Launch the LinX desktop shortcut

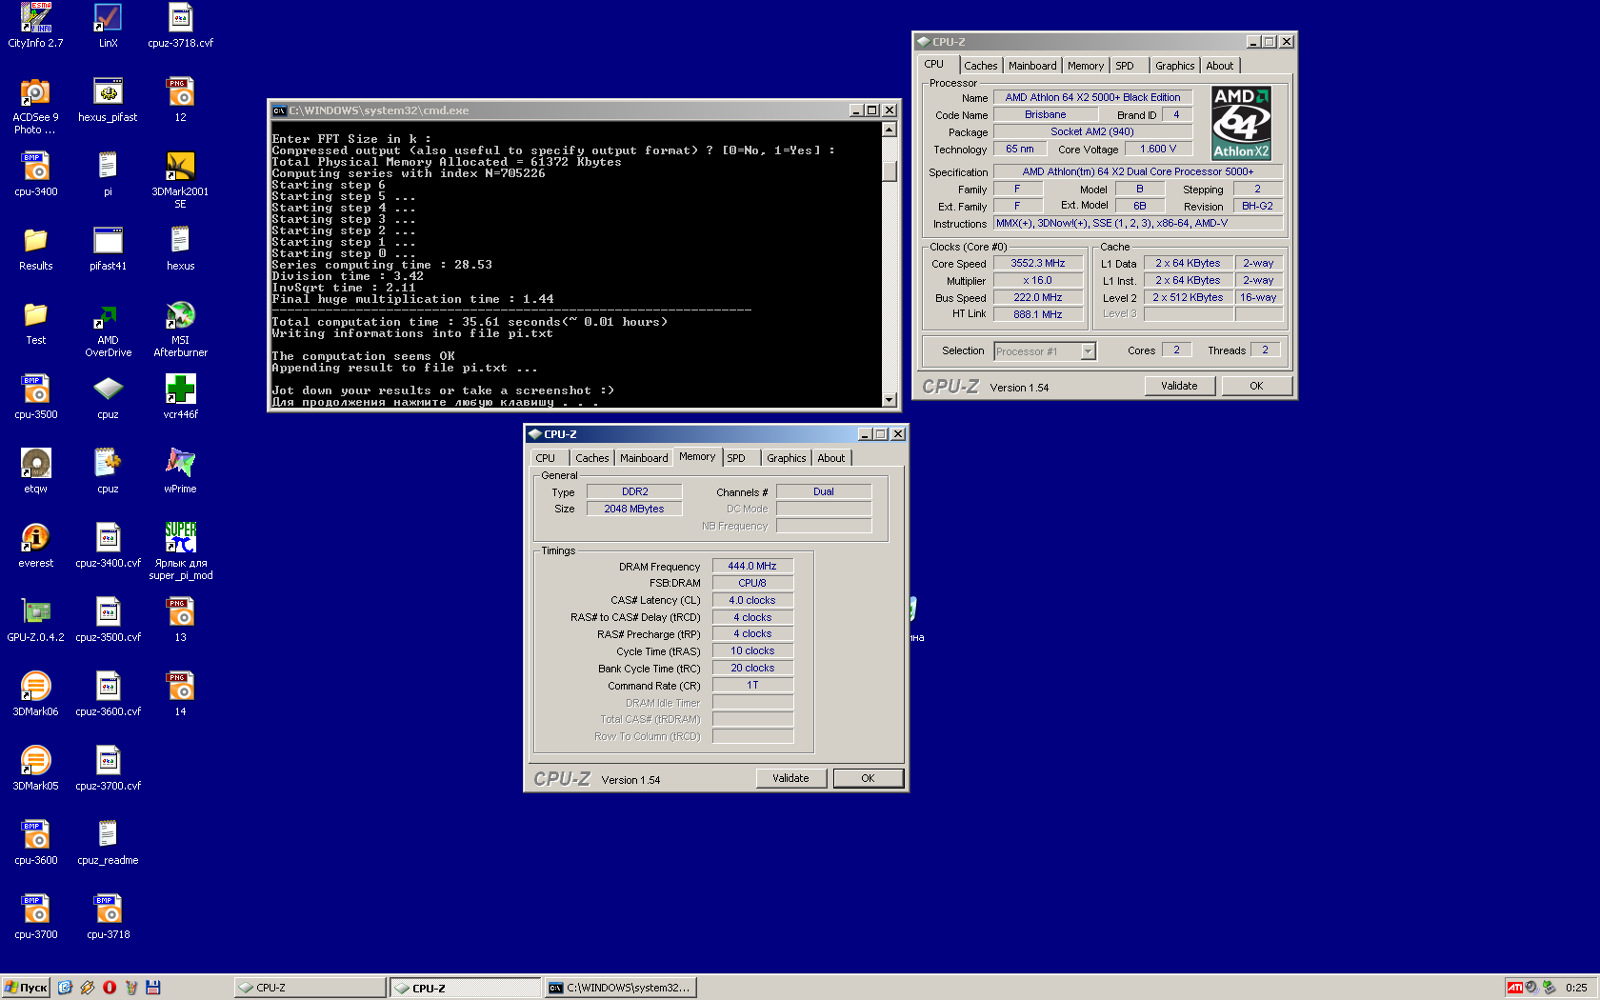click(x=108, y=26)
